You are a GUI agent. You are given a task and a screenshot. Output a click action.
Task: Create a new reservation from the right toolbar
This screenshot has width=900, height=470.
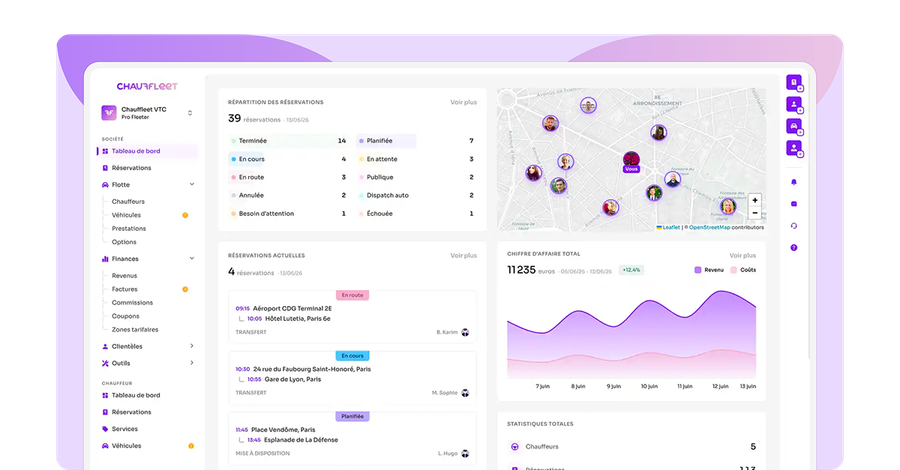click(x=794, y=83)
